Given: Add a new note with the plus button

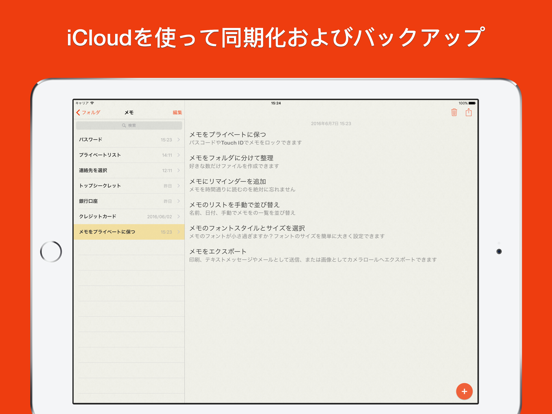Looking at the screenshot, I should point(464,391).
